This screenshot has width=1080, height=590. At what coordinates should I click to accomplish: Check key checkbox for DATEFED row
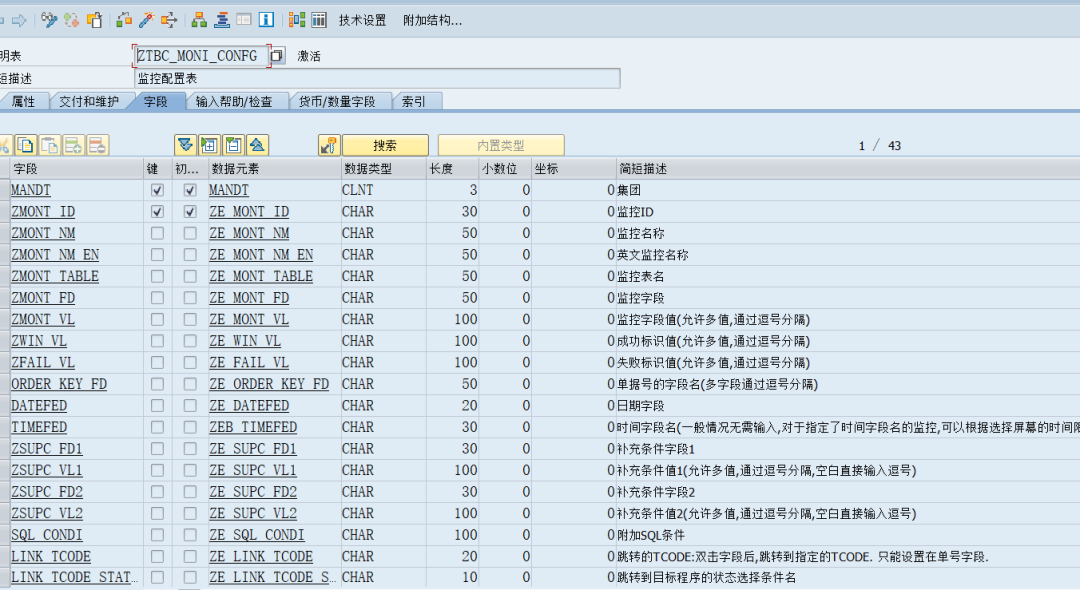157,405
